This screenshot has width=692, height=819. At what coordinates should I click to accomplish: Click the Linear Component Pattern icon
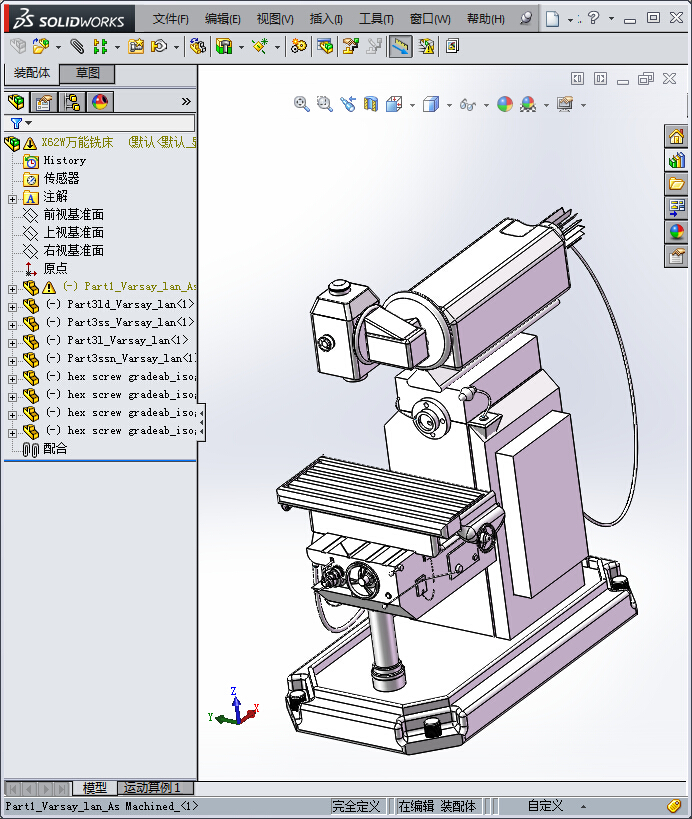coord(100,46)
